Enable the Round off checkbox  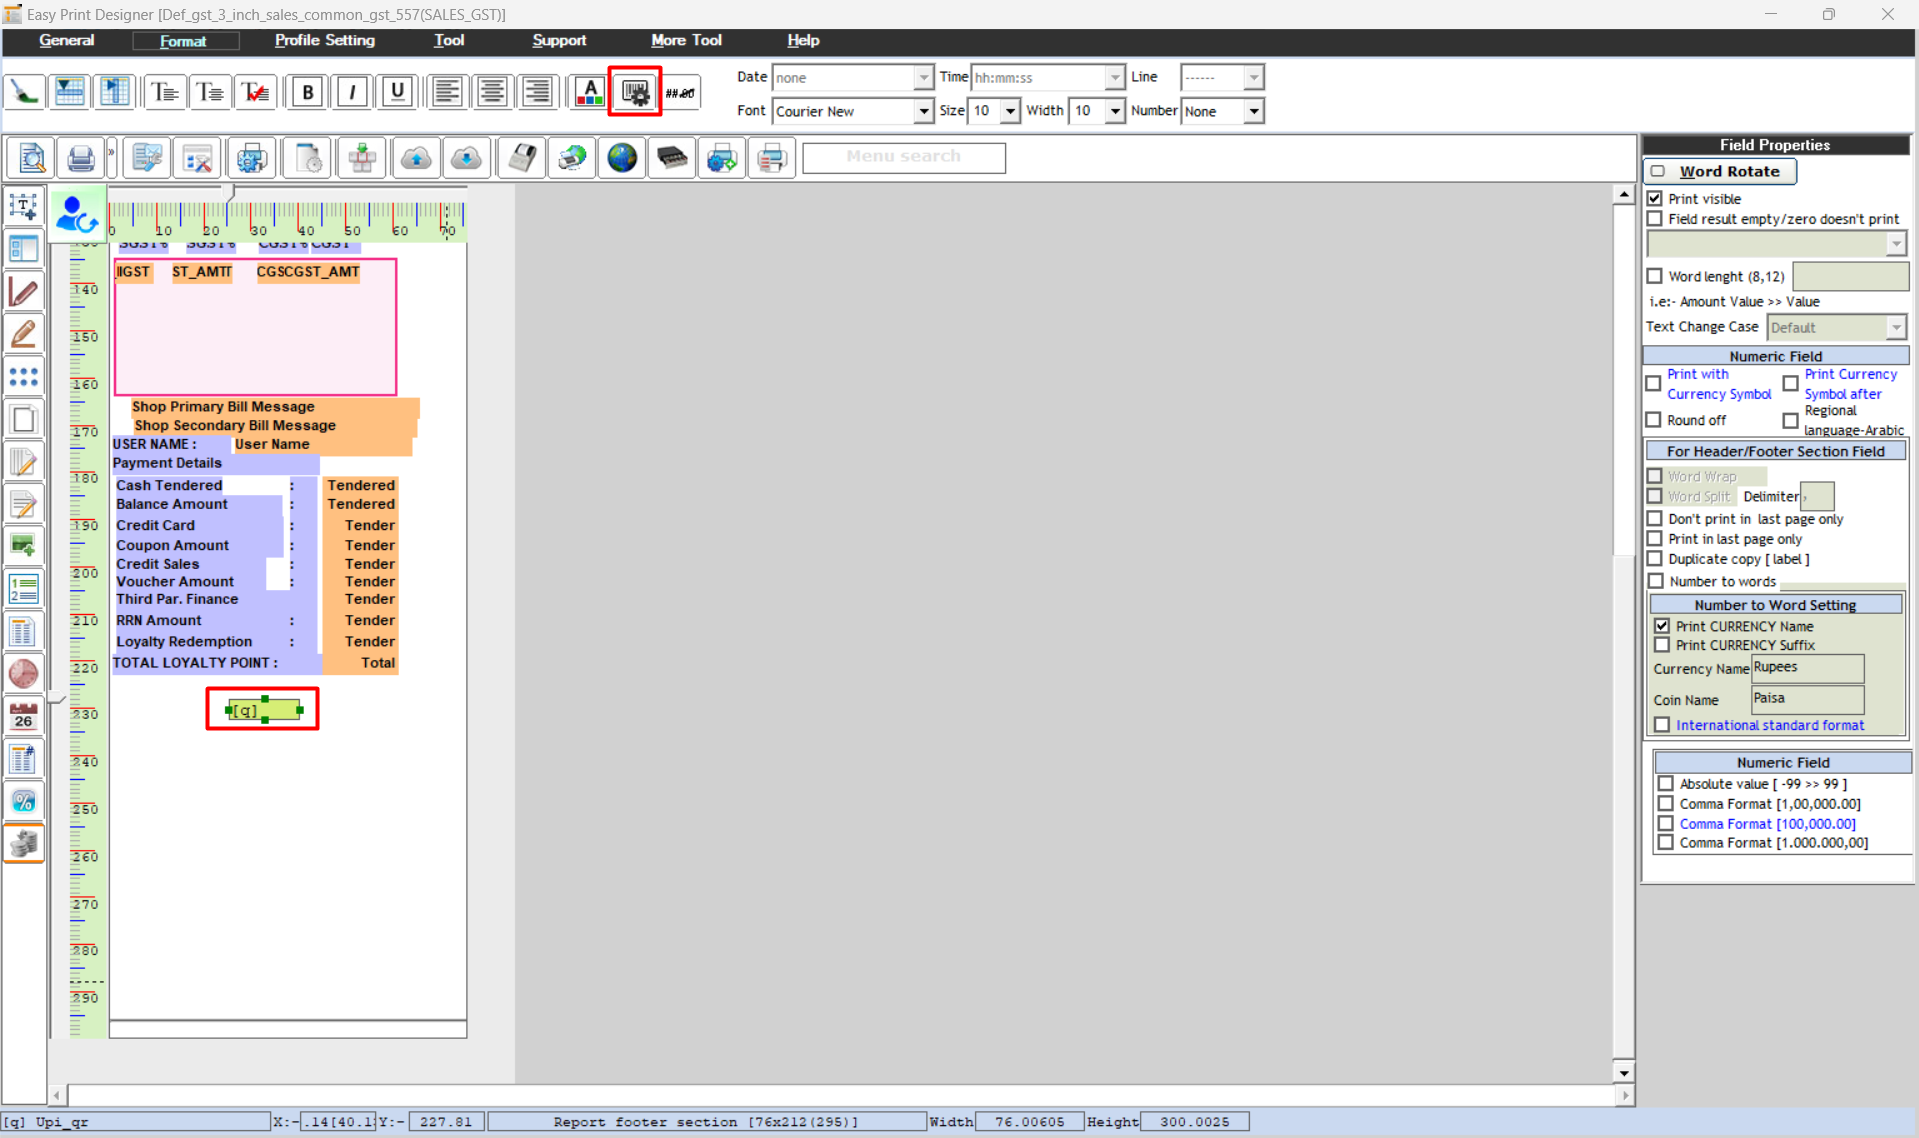pos(1654,420)
